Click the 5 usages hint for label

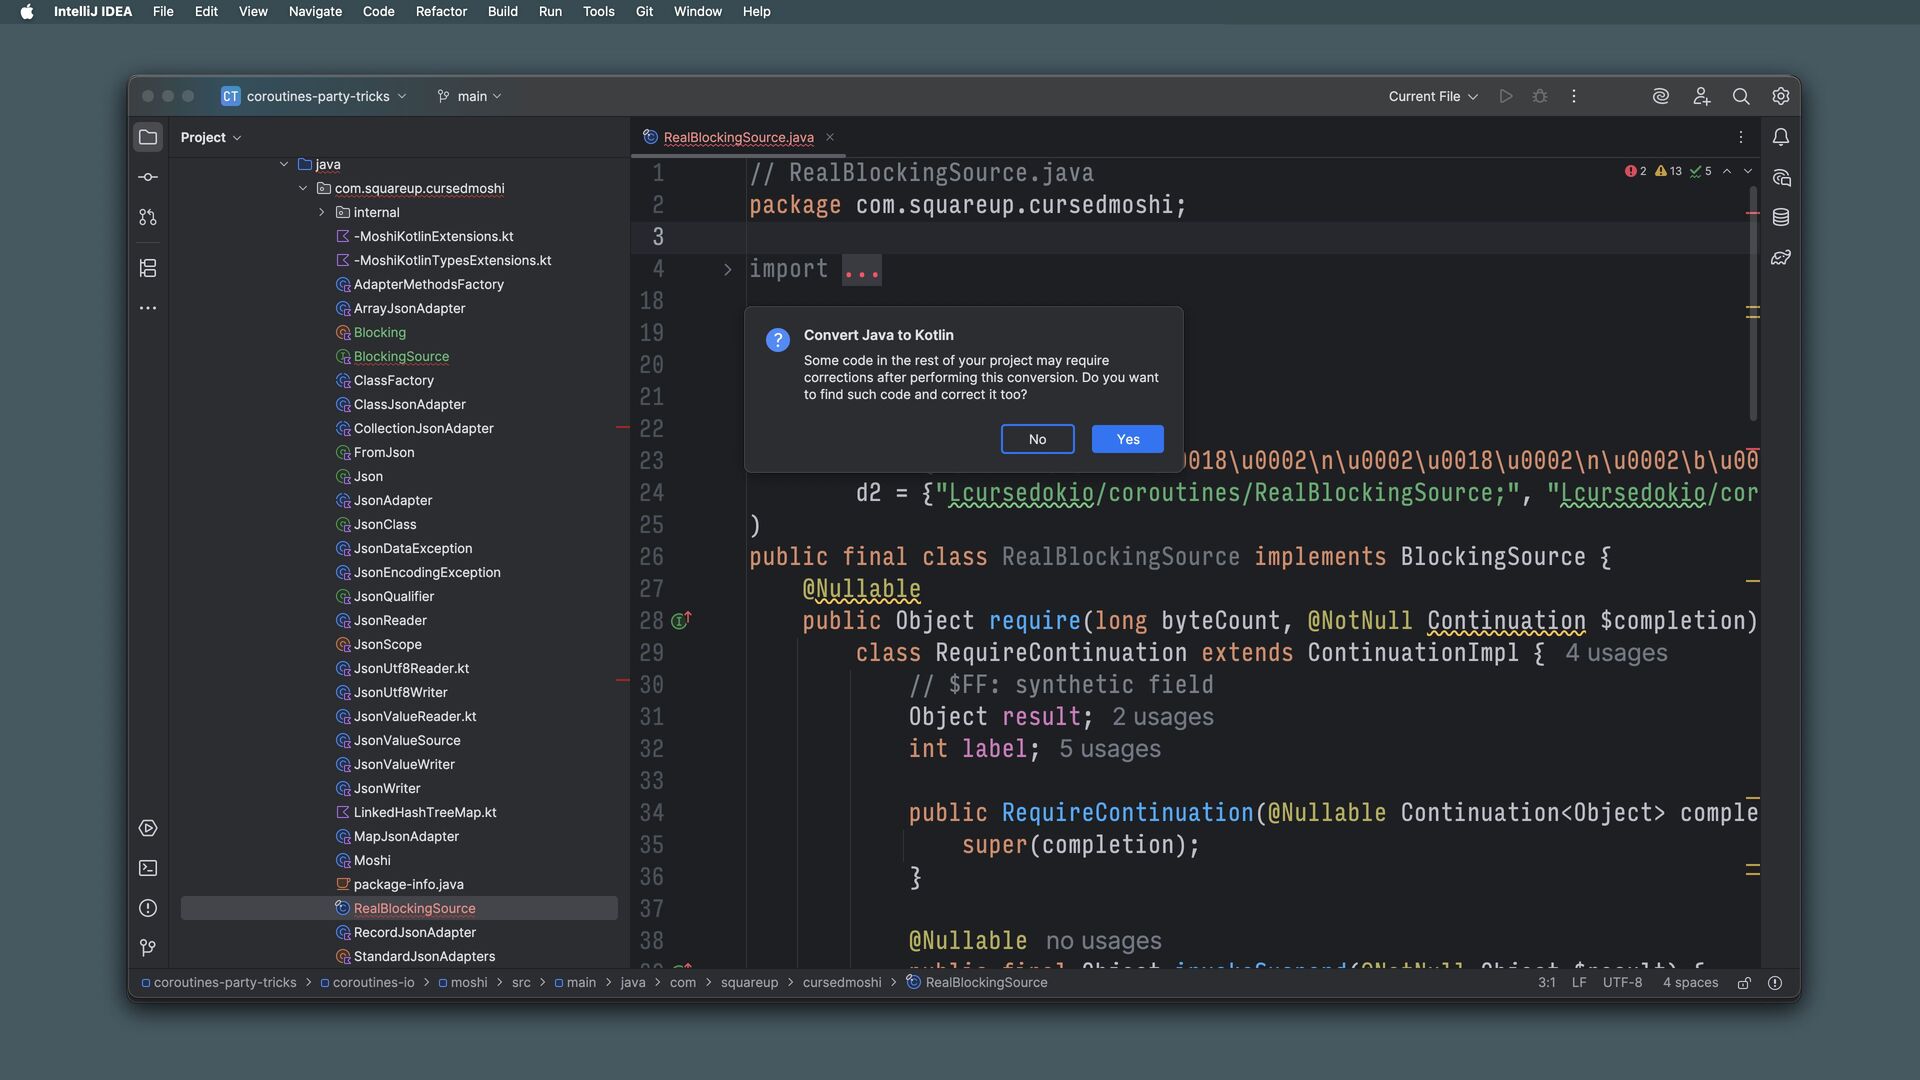1110,749
